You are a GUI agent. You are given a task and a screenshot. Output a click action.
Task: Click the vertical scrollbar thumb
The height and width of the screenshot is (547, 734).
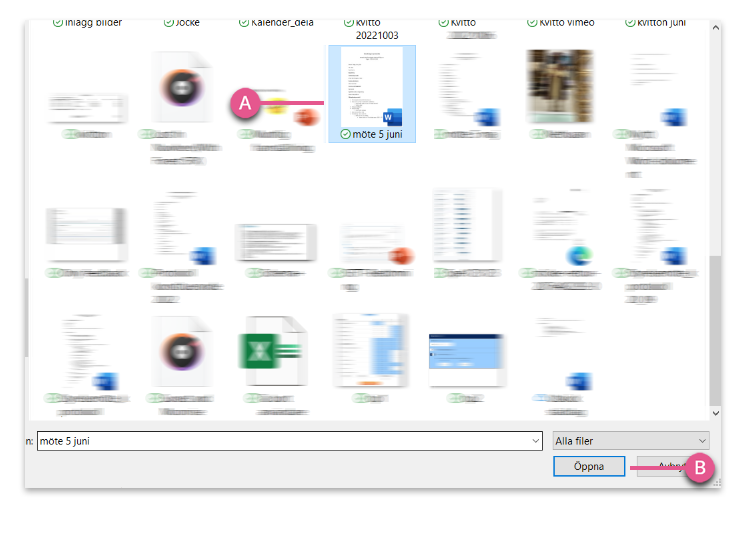pos(715,330)
